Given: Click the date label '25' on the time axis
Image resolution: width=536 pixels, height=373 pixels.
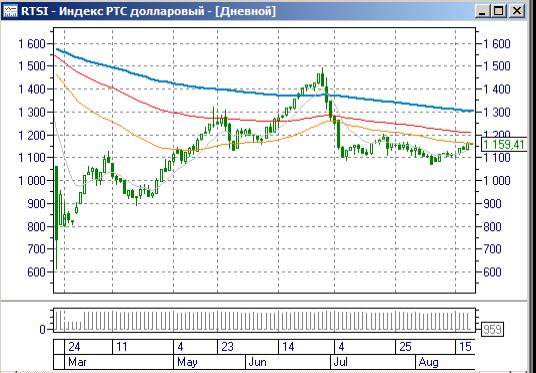Looking at the screenshot, I should tap(405, 347).
